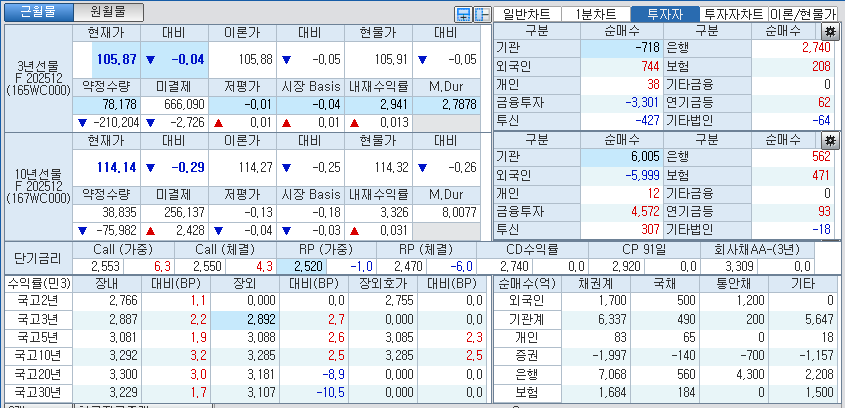Click the stacked panel layout icon
The image size is (845, 408).
click(x=463, y=15)
